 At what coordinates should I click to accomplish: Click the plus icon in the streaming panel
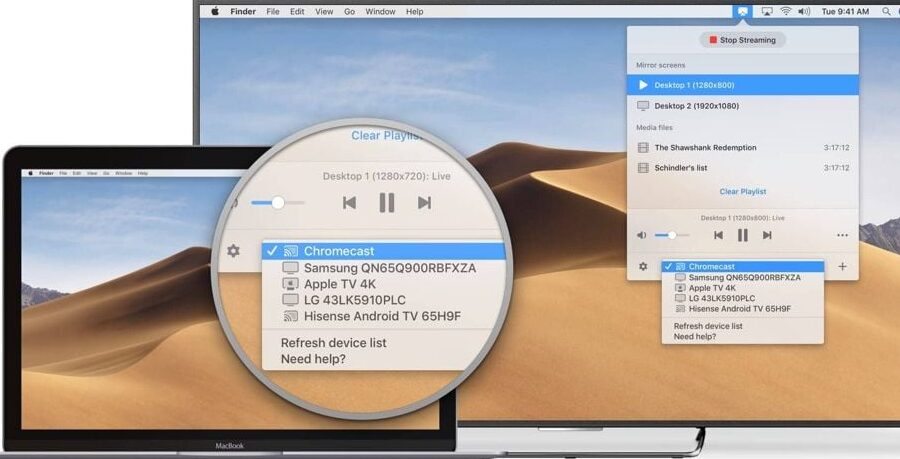(x=842, y=266)
